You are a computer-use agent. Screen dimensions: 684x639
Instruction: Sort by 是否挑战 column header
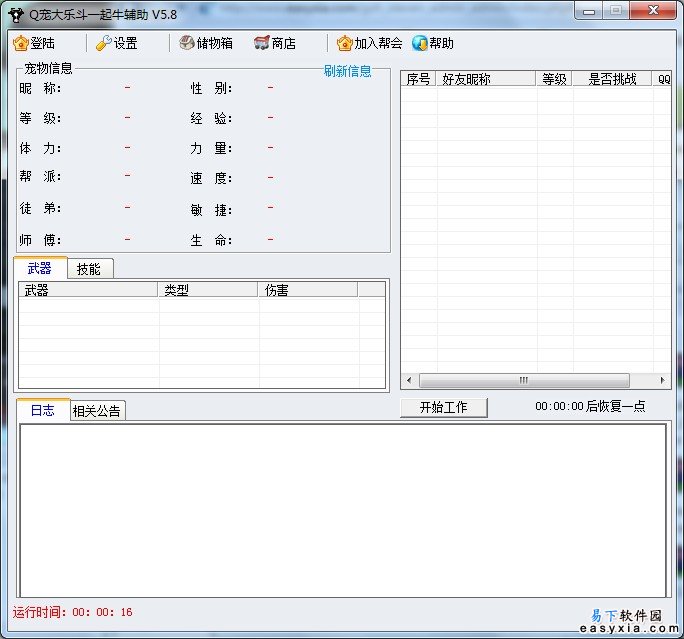(x=610, y=79)
